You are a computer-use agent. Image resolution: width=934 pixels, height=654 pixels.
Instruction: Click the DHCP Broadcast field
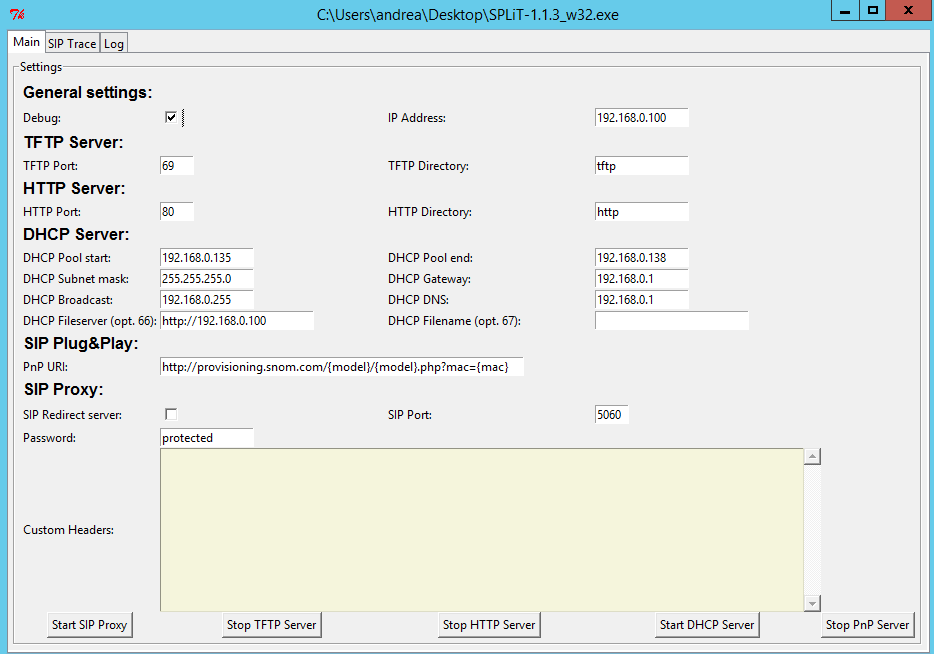[x=207, y=299]
